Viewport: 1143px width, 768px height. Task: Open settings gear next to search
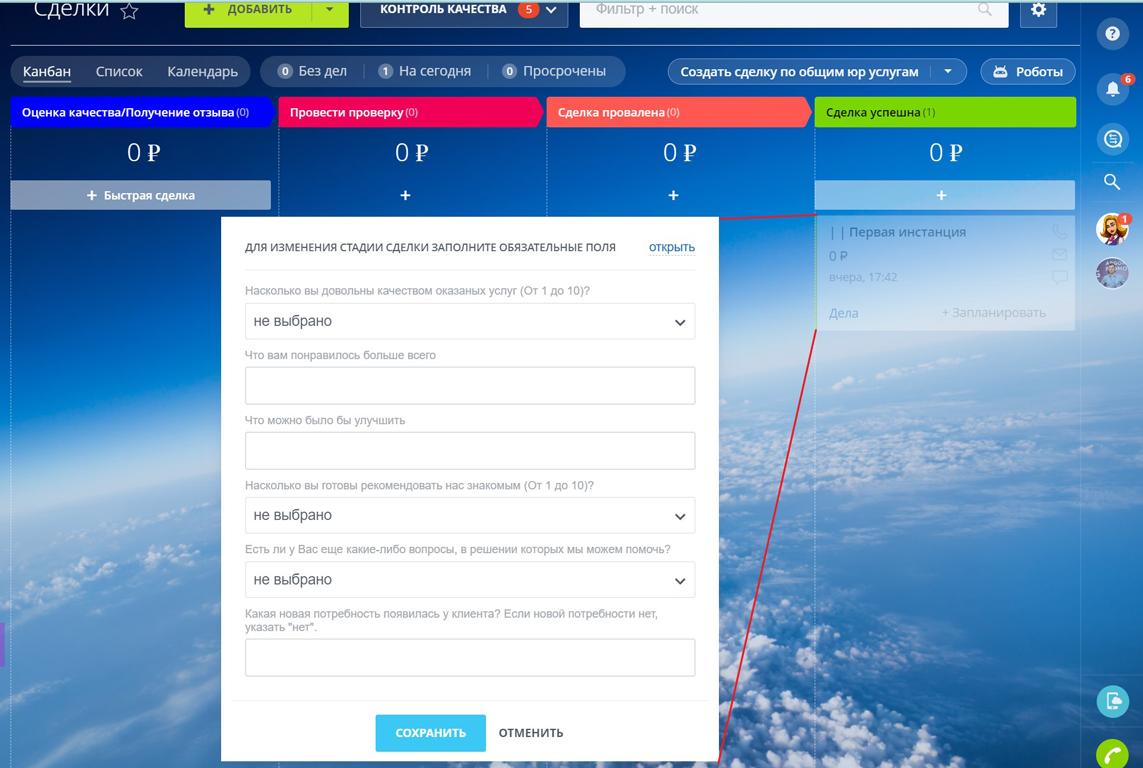tap(1038, 10)
